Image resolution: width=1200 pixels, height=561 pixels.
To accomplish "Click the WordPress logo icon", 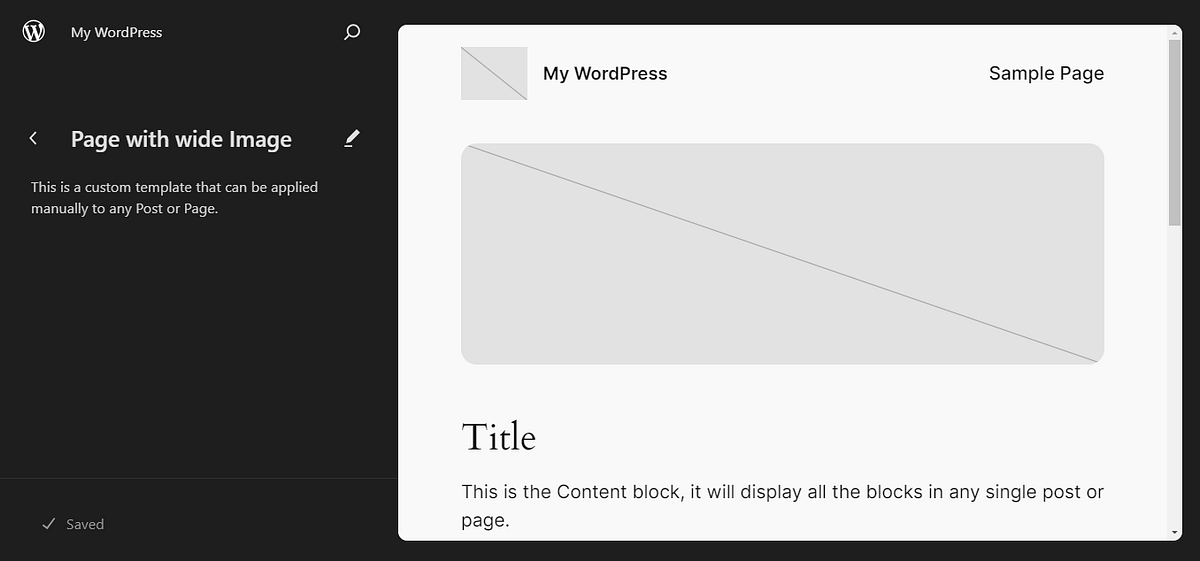I will point(34,32).
